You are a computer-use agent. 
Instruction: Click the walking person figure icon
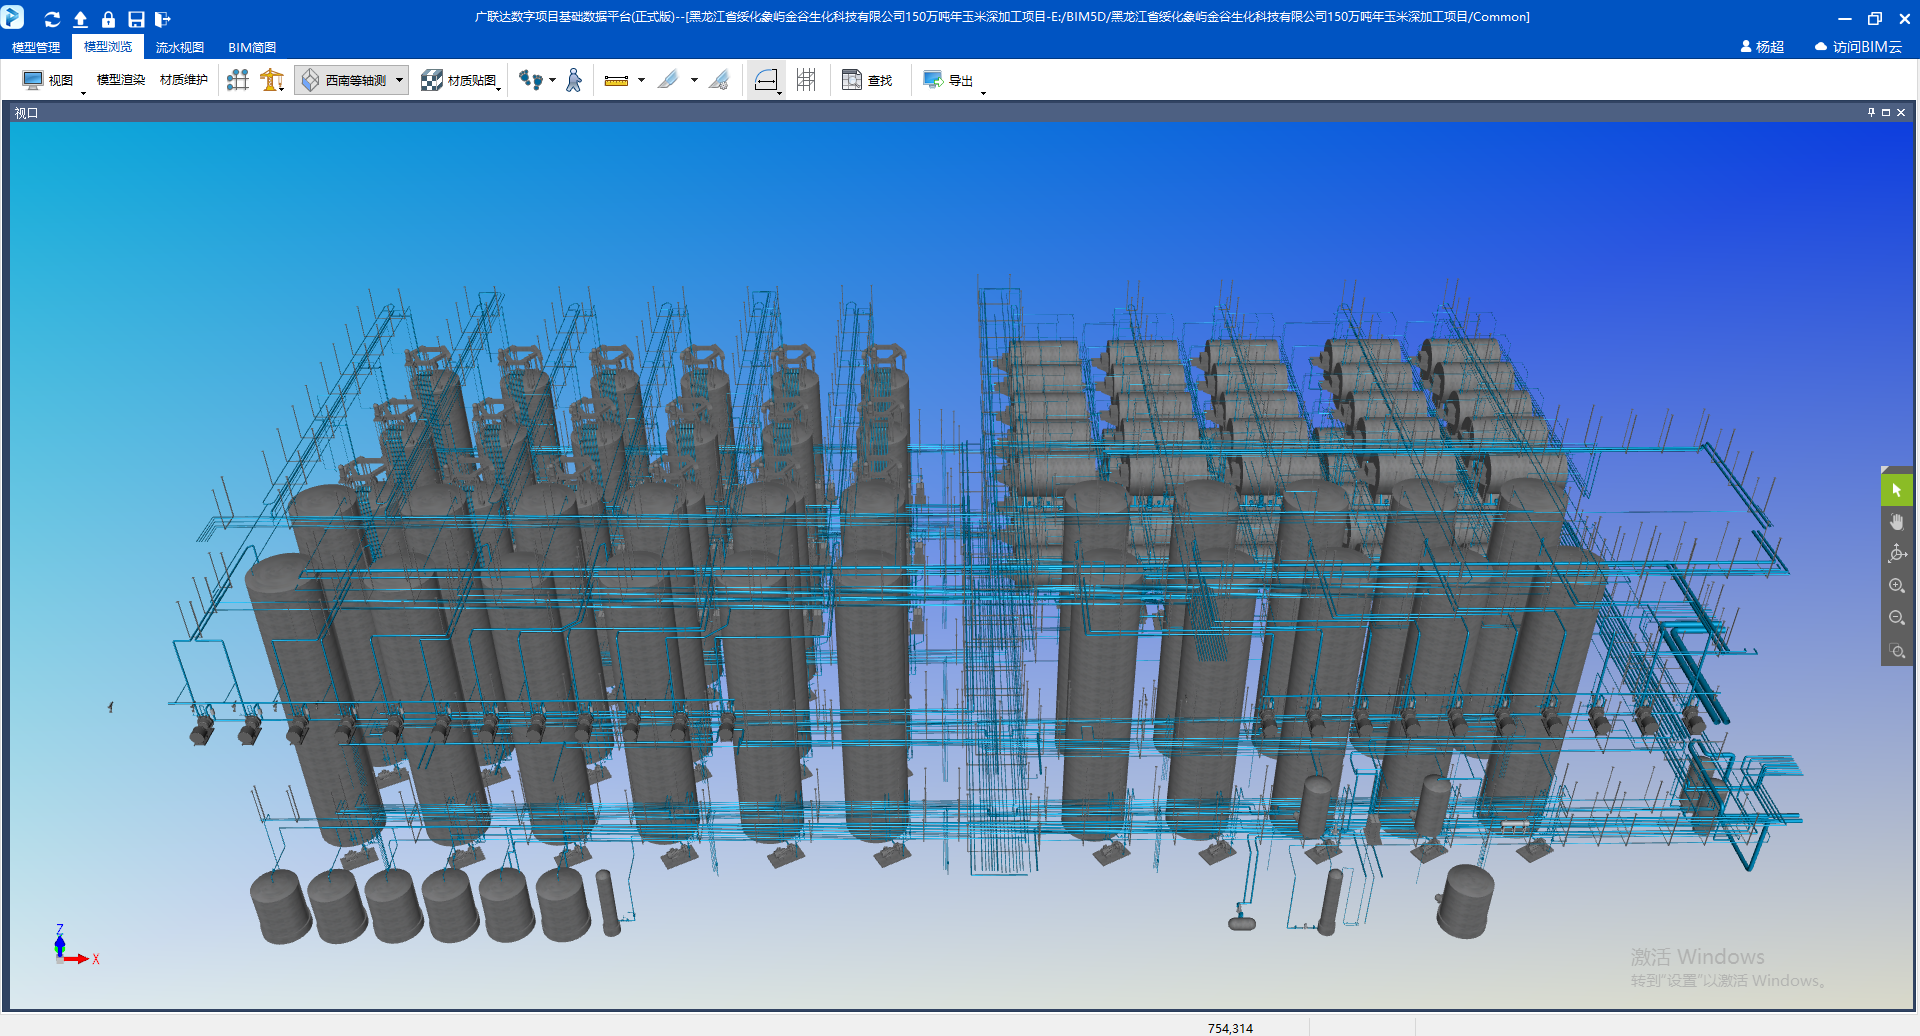[574, 80]
